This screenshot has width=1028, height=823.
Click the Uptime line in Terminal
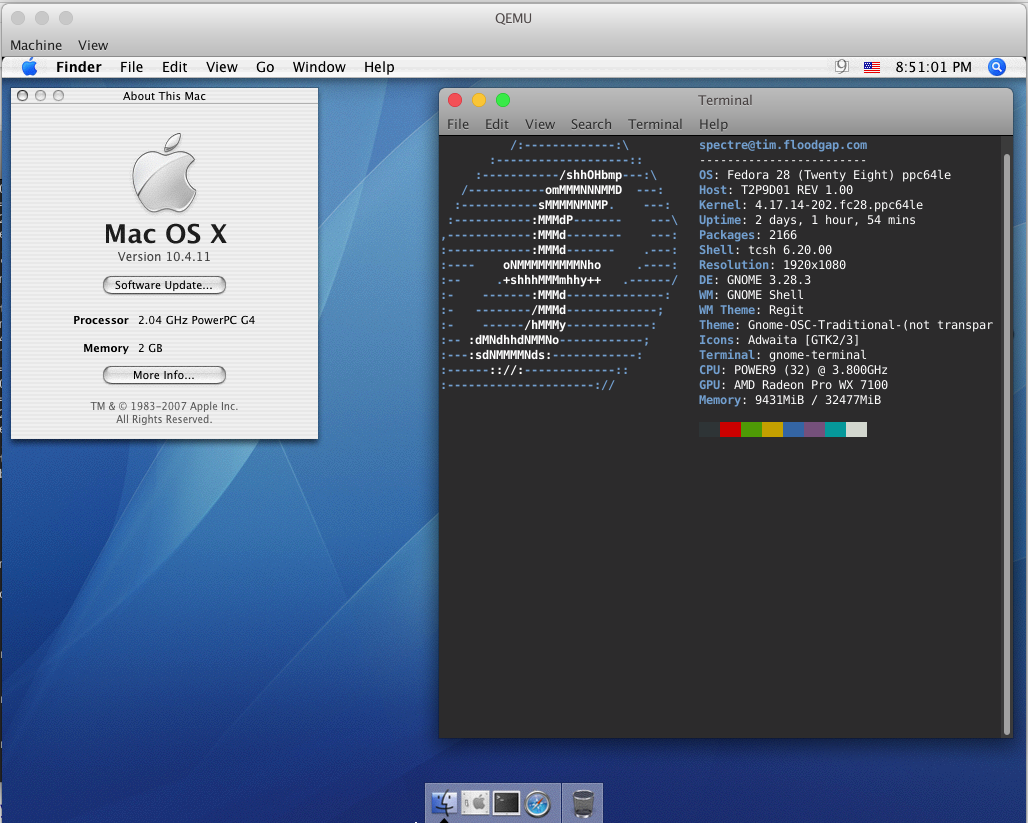[x=807, y=220]
